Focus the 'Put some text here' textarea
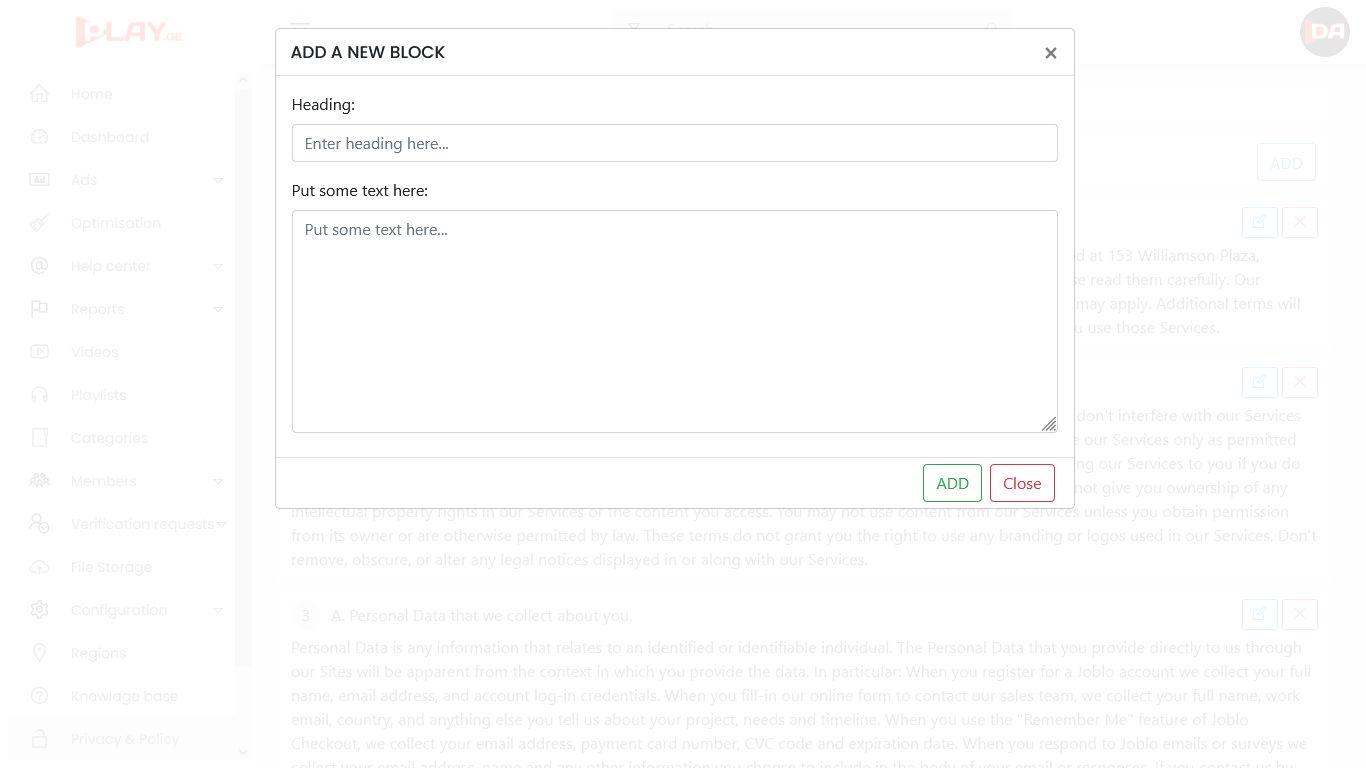 (x=674, y=321)
